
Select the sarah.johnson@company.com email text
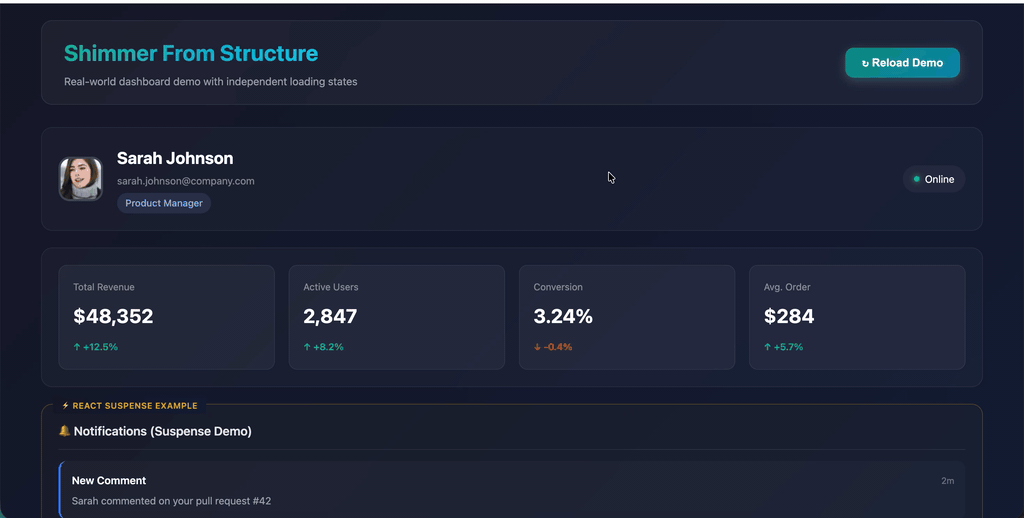coord(185,181)
